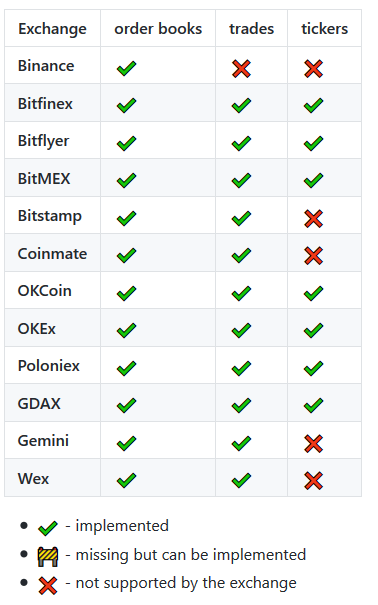378x605 pixels.
Task: Click green checkmark for Bitfinex order books
Action: point(127,105)
